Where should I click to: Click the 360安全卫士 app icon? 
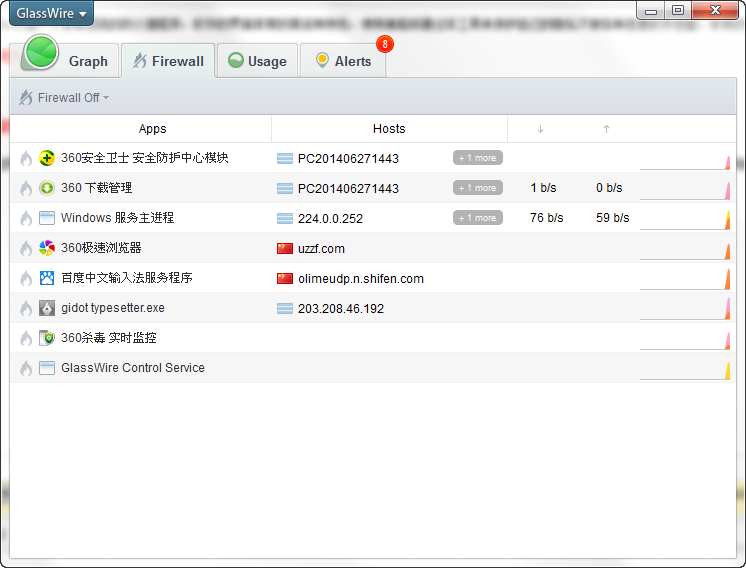click(x=47, y=158)
